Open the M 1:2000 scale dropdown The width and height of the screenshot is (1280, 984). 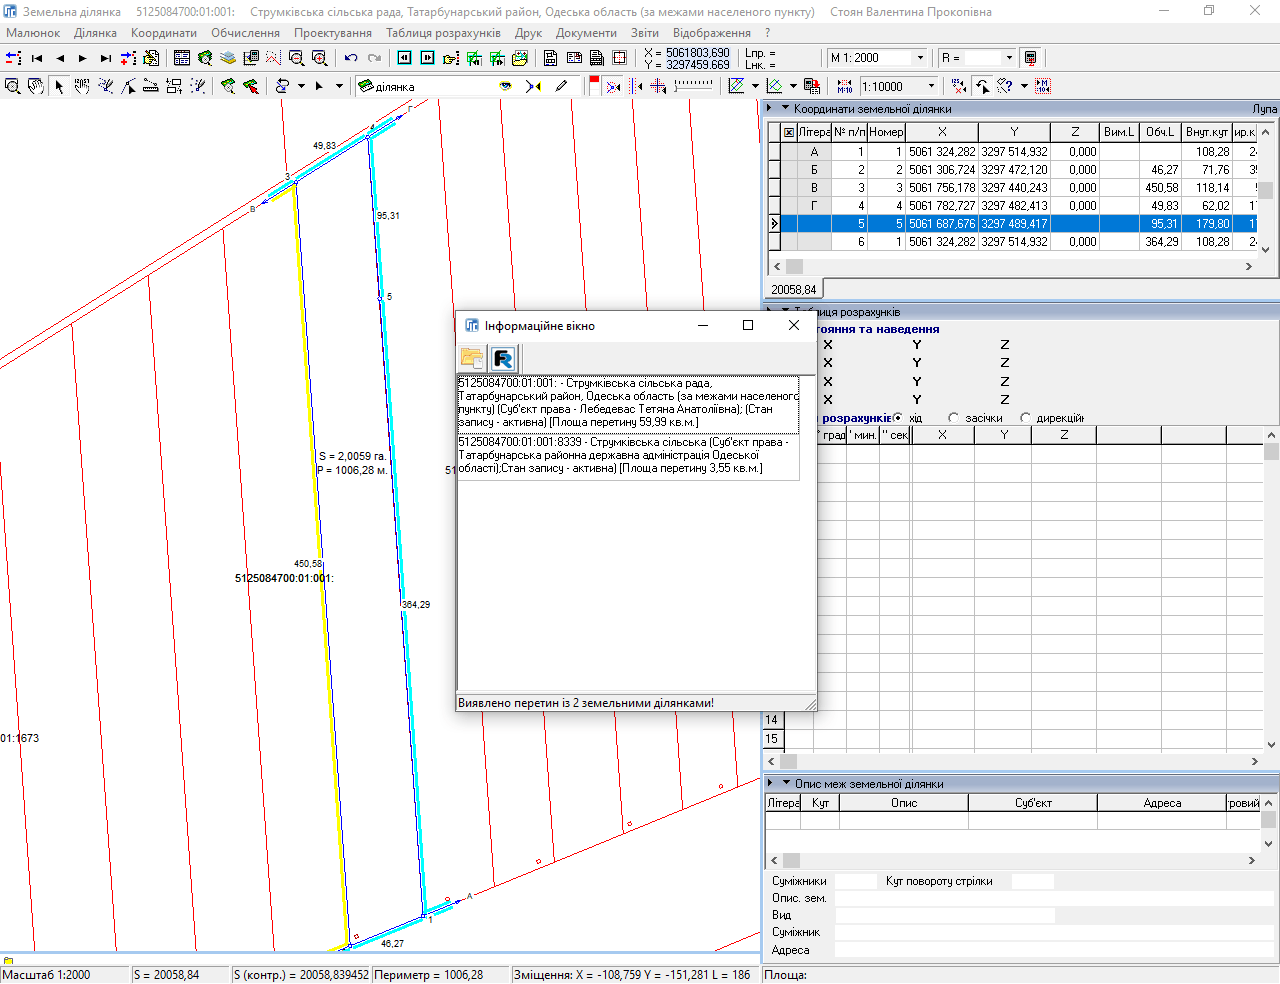tap(921, 58)
